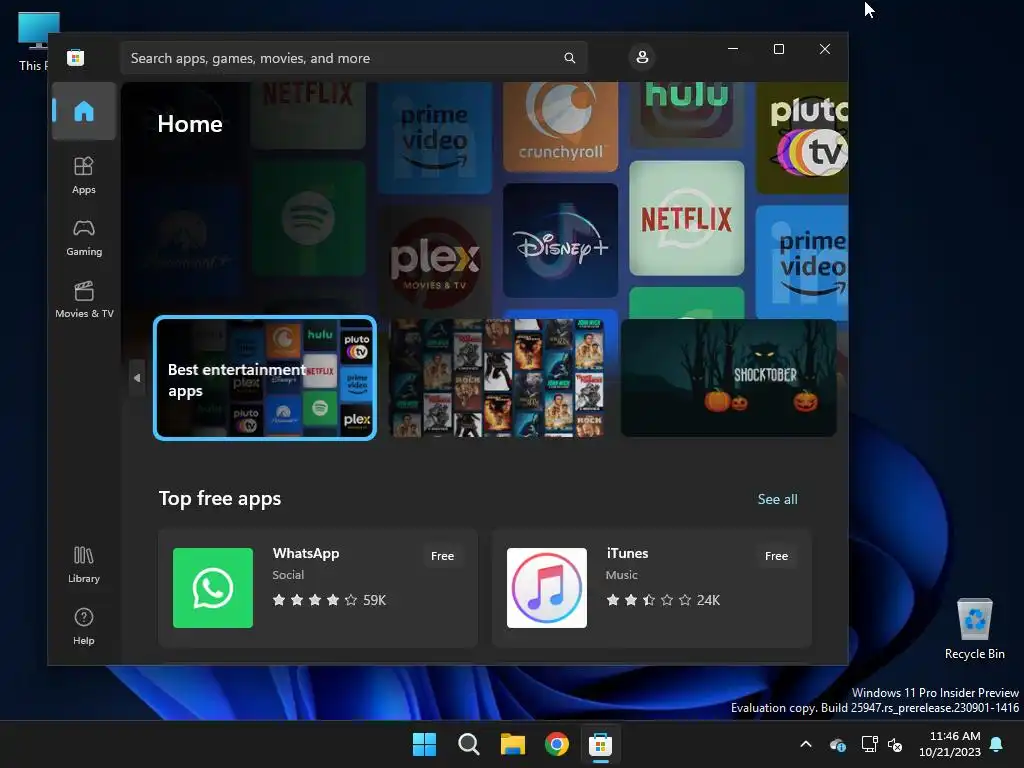
Task: Go to the Gaming section
Action: pos(84,237)
